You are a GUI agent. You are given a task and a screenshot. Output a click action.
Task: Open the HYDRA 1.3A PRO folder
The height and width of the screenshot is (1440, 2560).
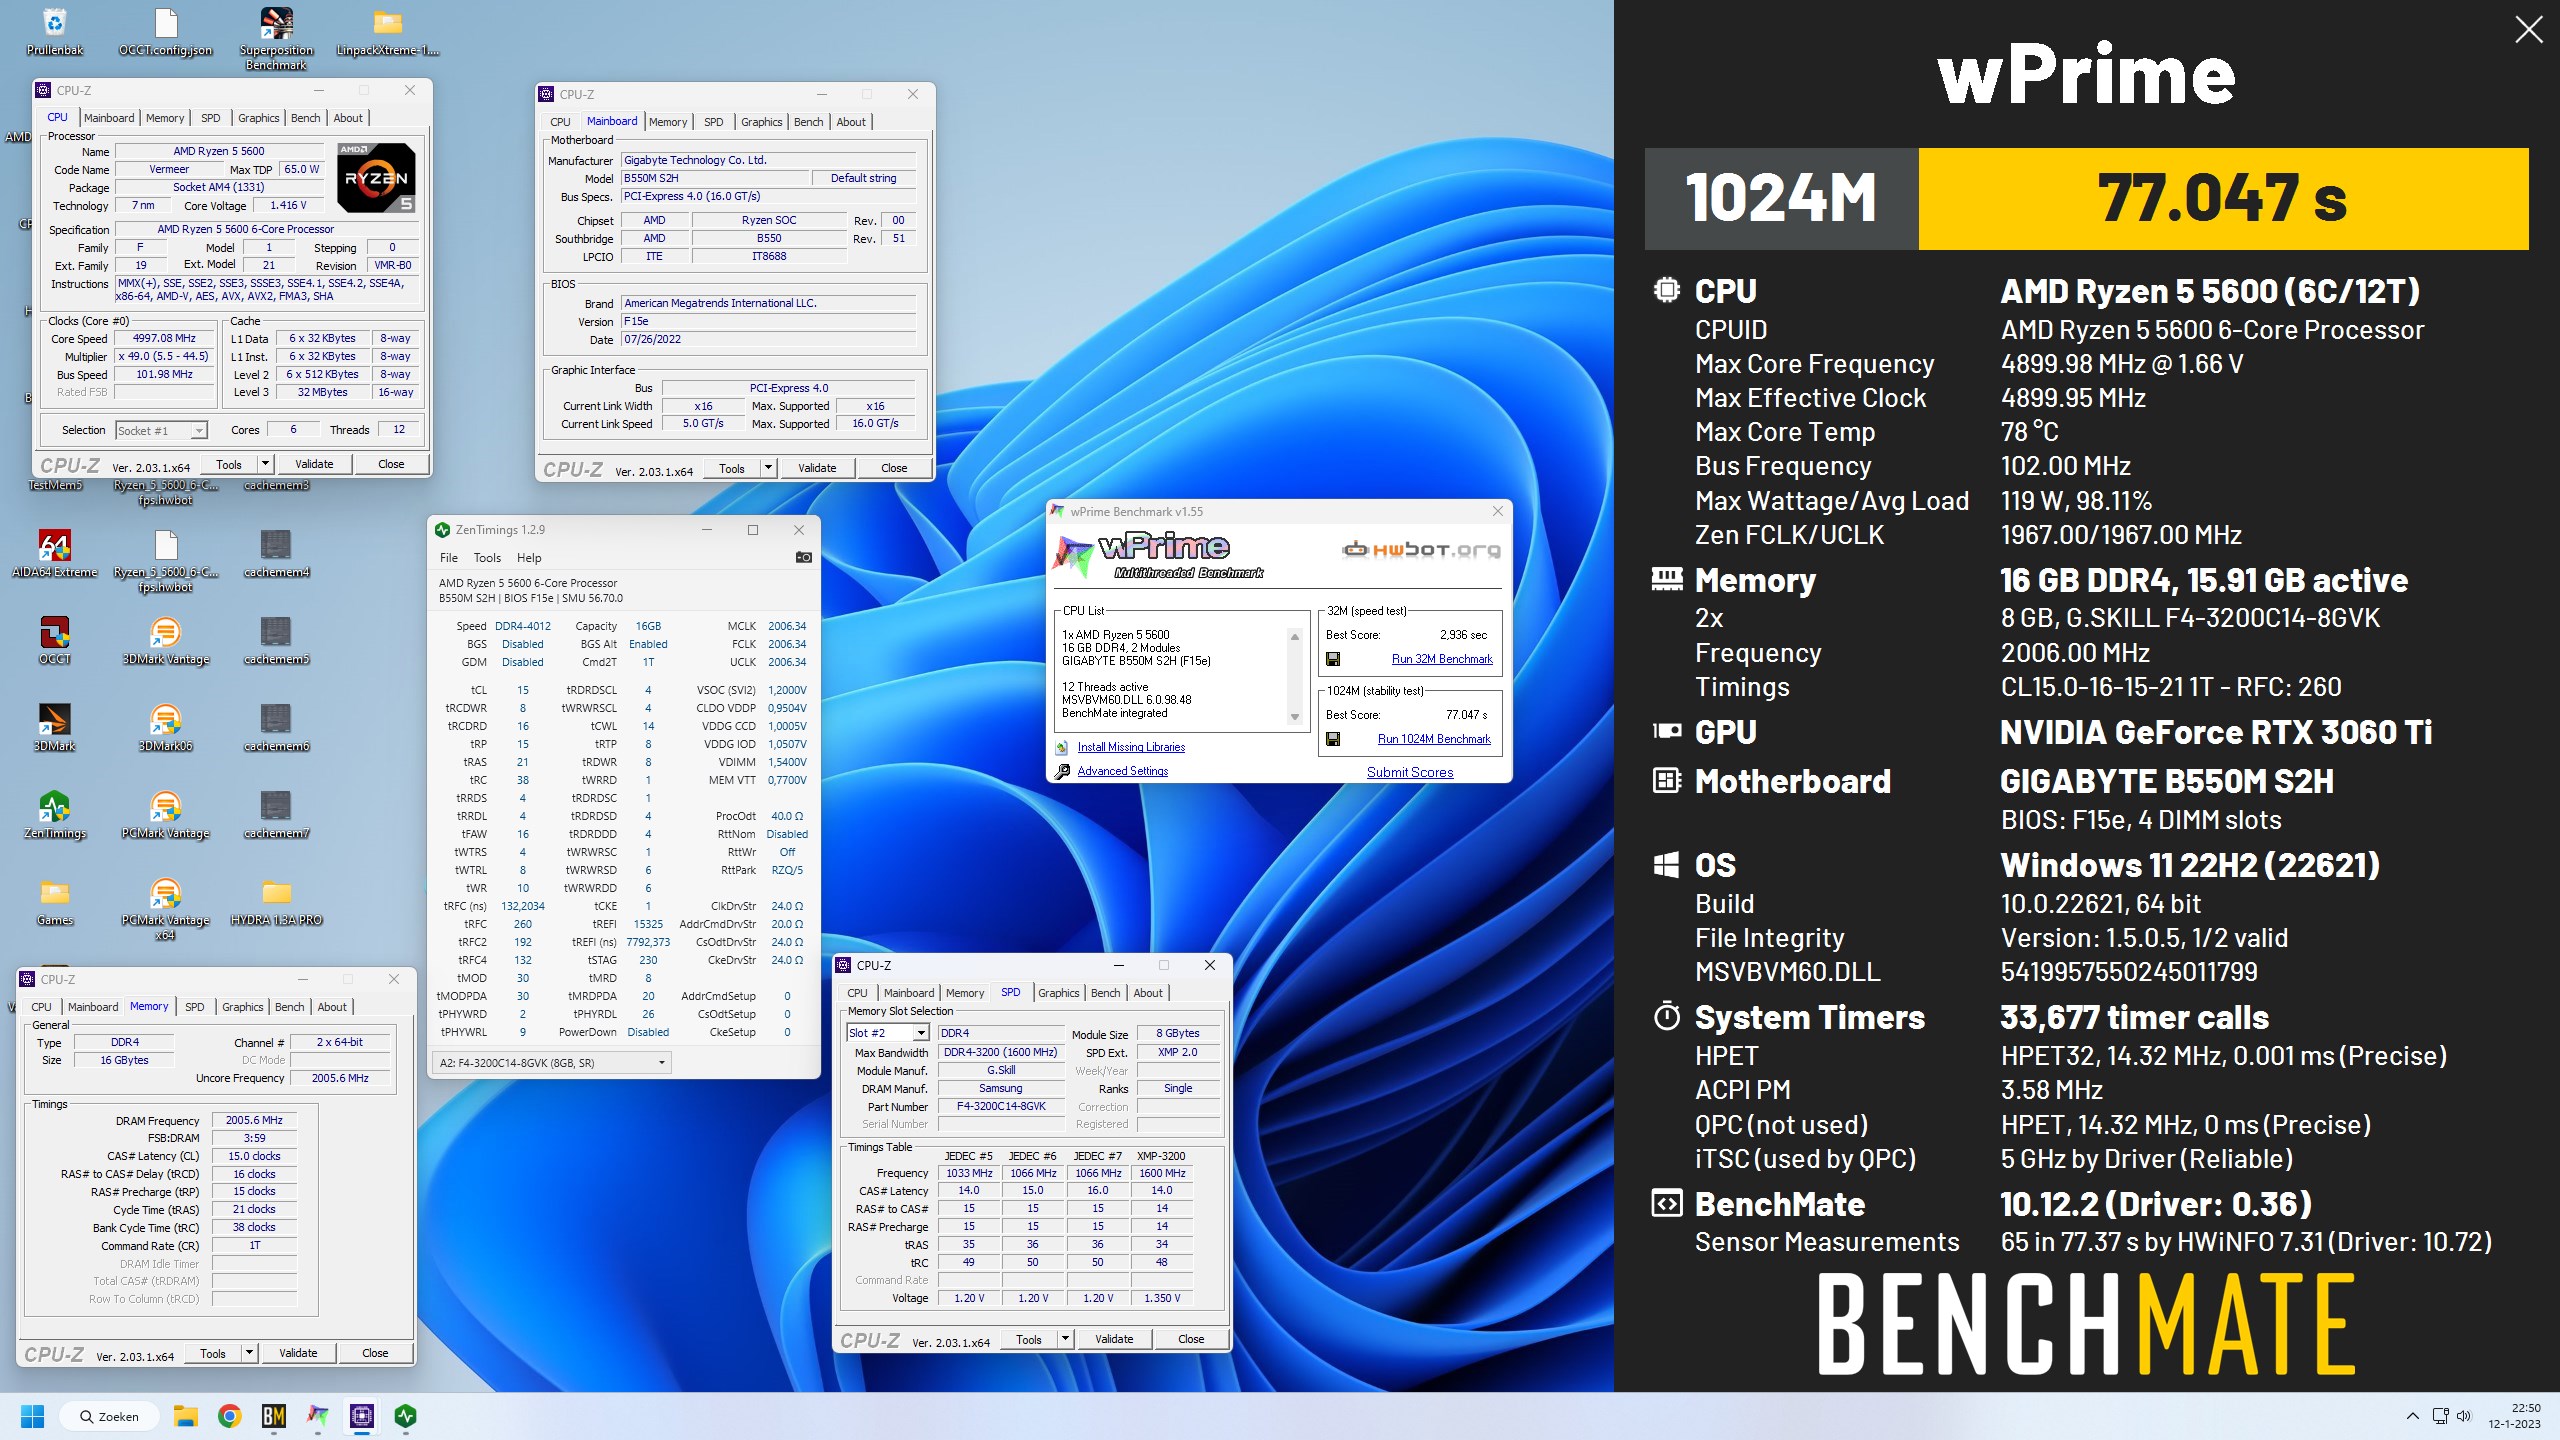click(x=276, y=901)
